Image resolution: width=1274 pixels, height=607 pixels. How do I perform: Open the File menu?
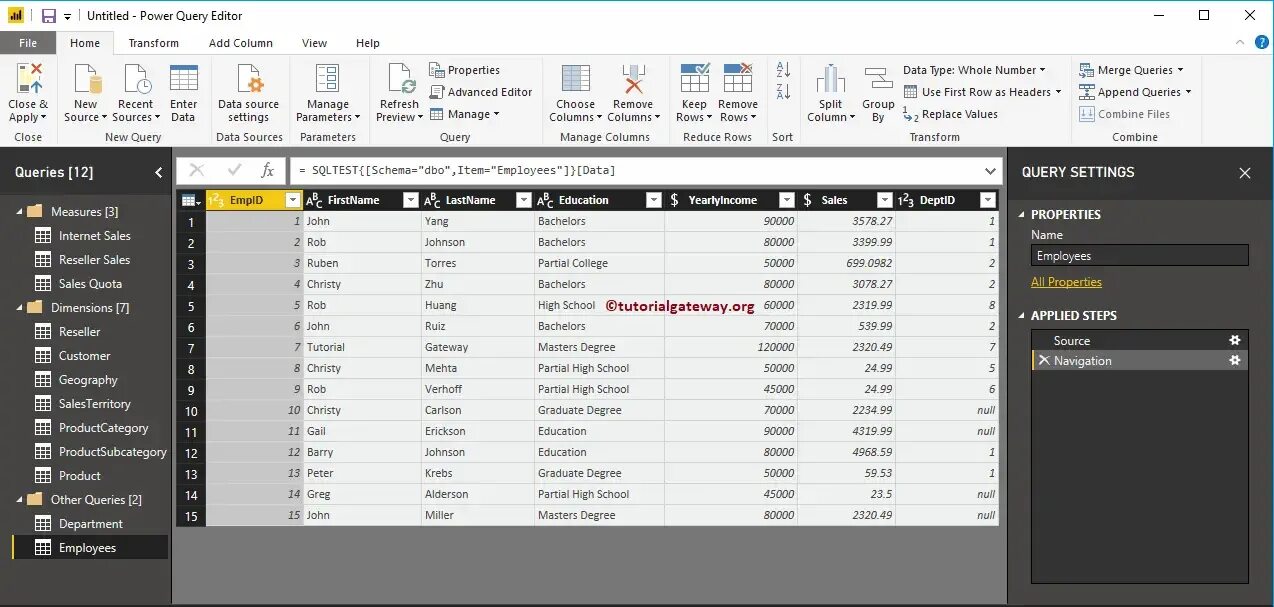28,43
